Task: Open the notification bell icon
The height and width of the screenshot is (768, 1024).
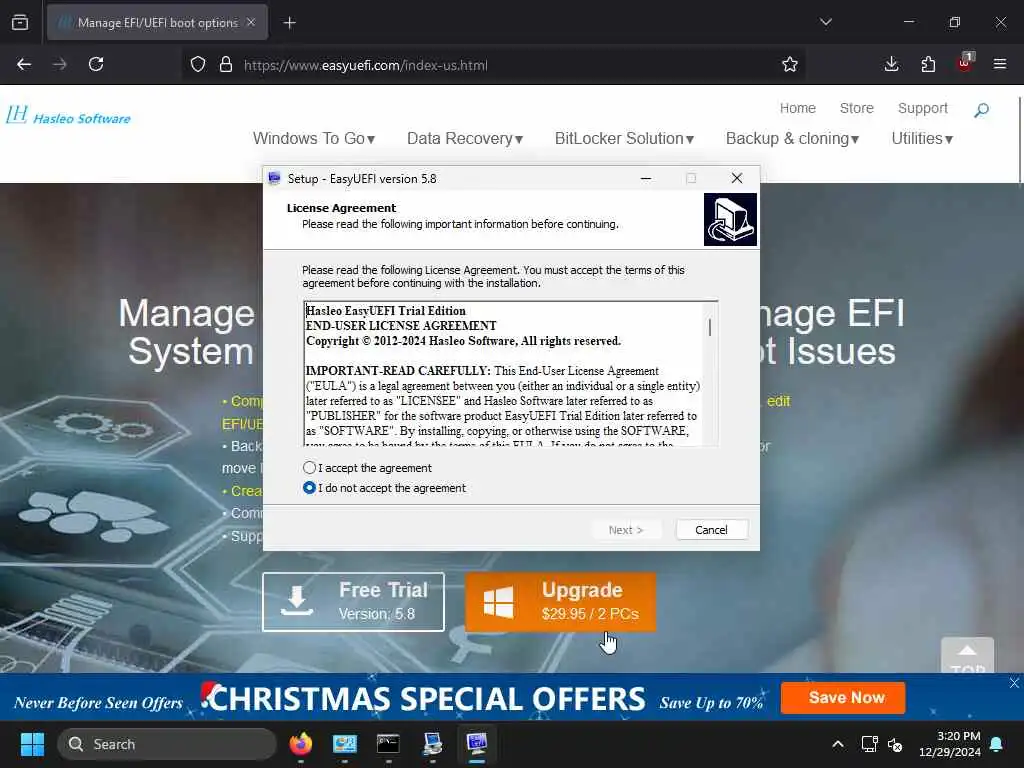Action: click(x=997, y=744)
